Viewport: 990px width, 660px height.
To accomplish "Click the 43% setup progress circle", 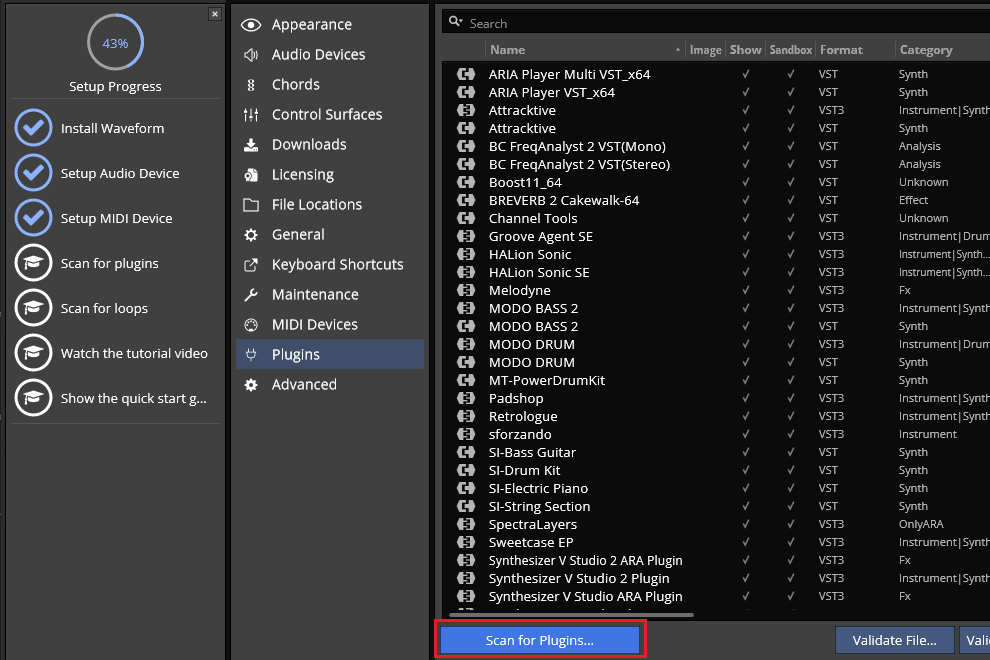I will coord(115,44).
